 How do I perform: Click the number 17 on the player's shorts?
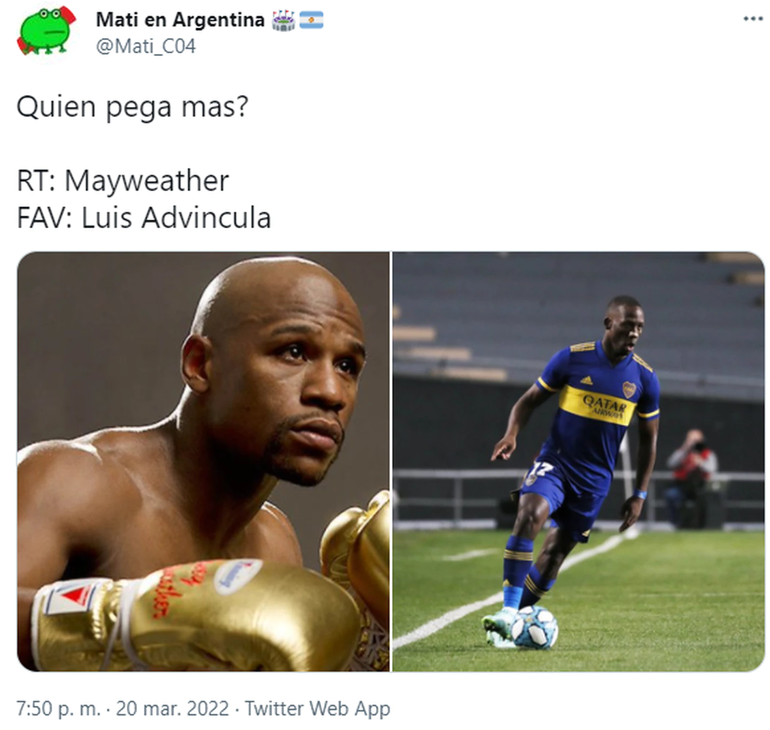pos(539,469)
